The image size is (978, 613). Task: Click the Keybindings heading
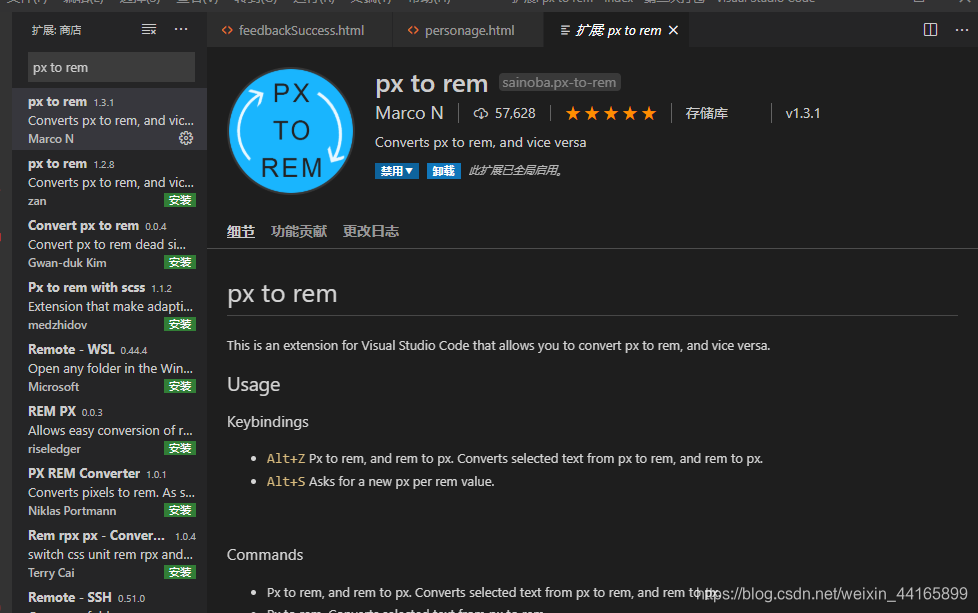268,422
